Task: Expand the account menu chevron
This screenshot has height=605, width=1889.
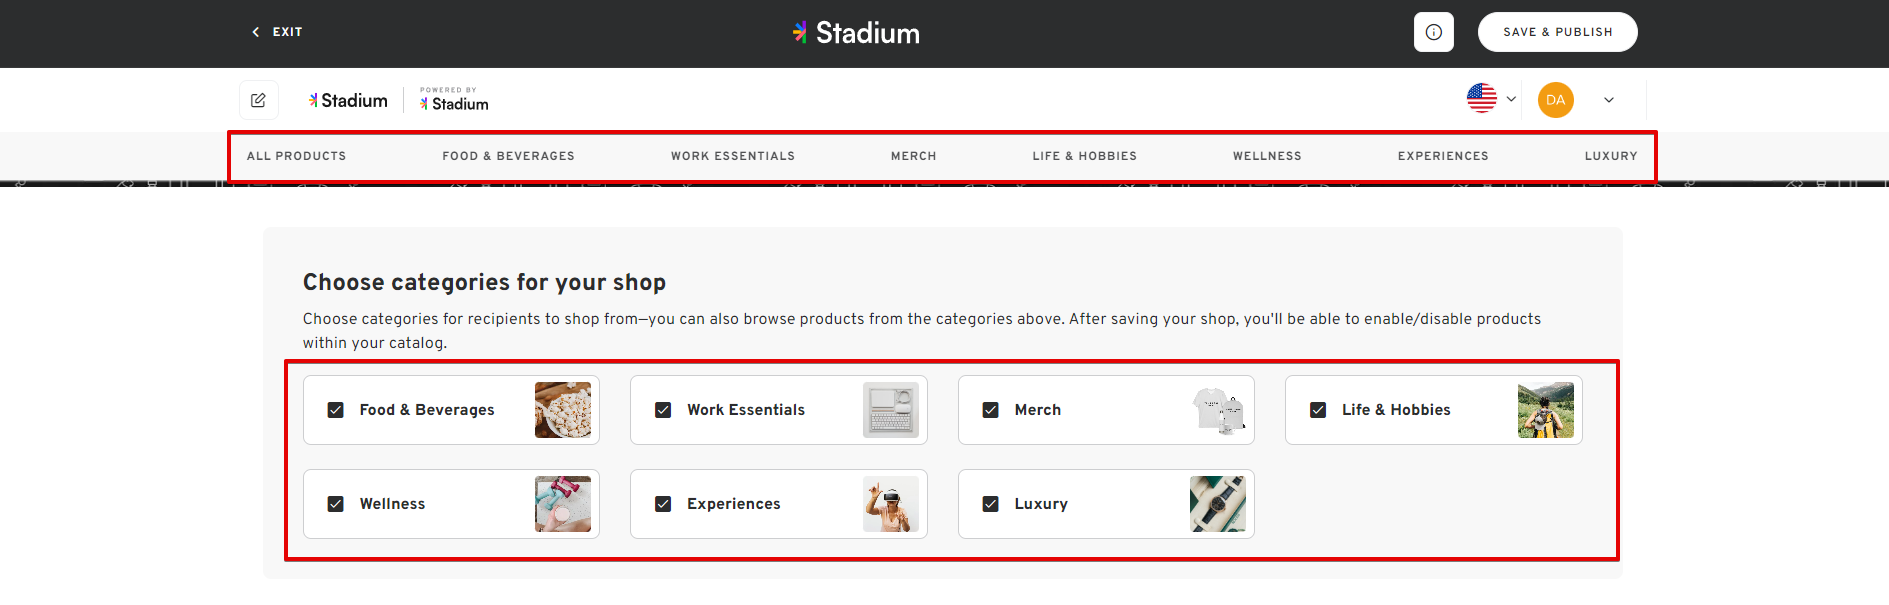Action: click(x=1608, y=100)
